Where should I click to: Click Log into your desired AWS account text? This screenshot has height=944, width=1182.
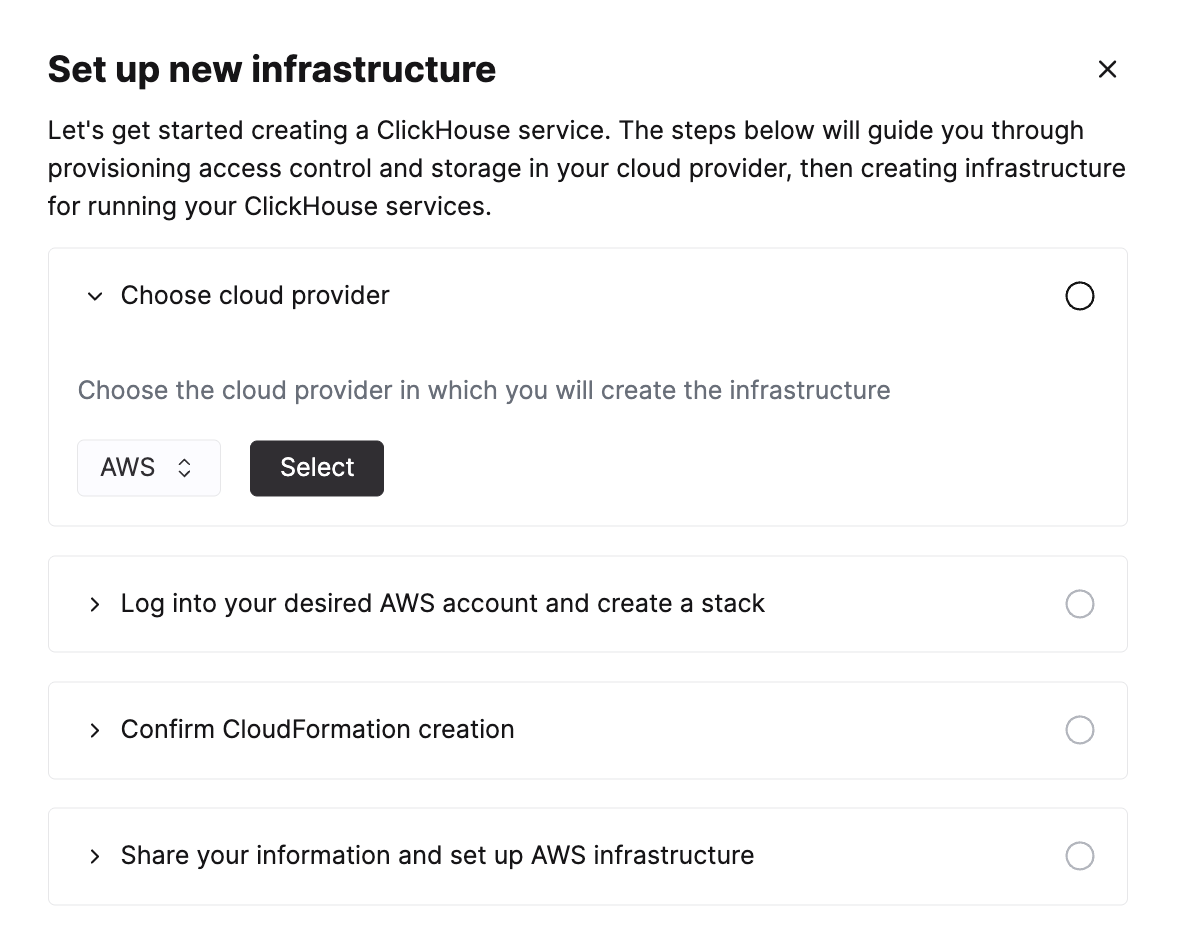coord(442,604)
